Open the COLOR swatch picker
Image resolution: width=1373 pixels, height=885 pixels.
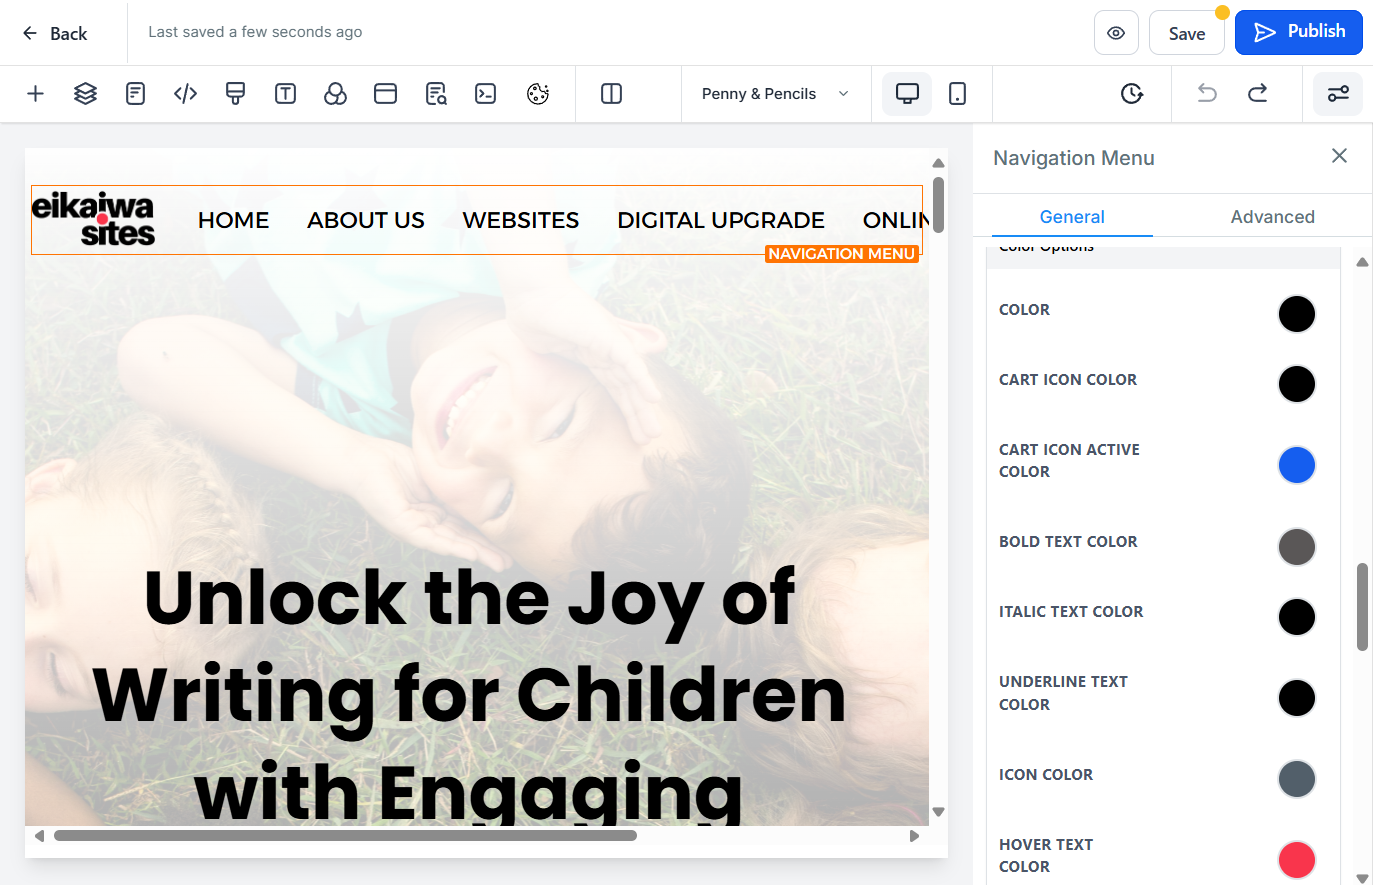pos(1297,314)
